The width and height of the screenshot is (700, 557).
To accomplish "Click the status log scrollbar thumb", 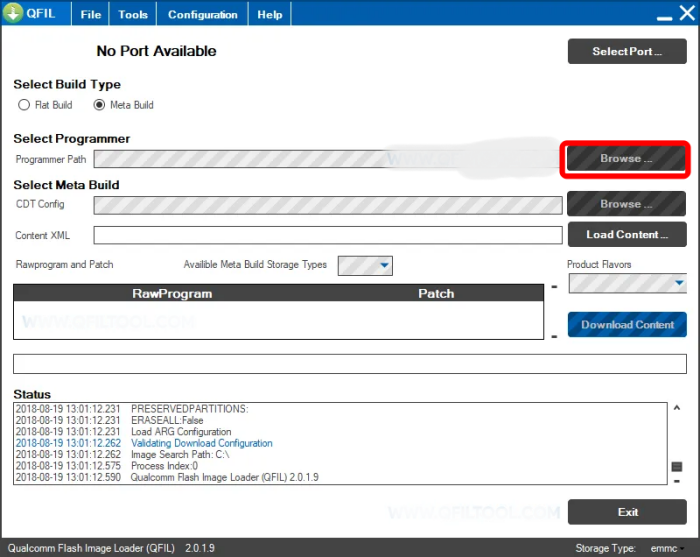I will point(677,467).
